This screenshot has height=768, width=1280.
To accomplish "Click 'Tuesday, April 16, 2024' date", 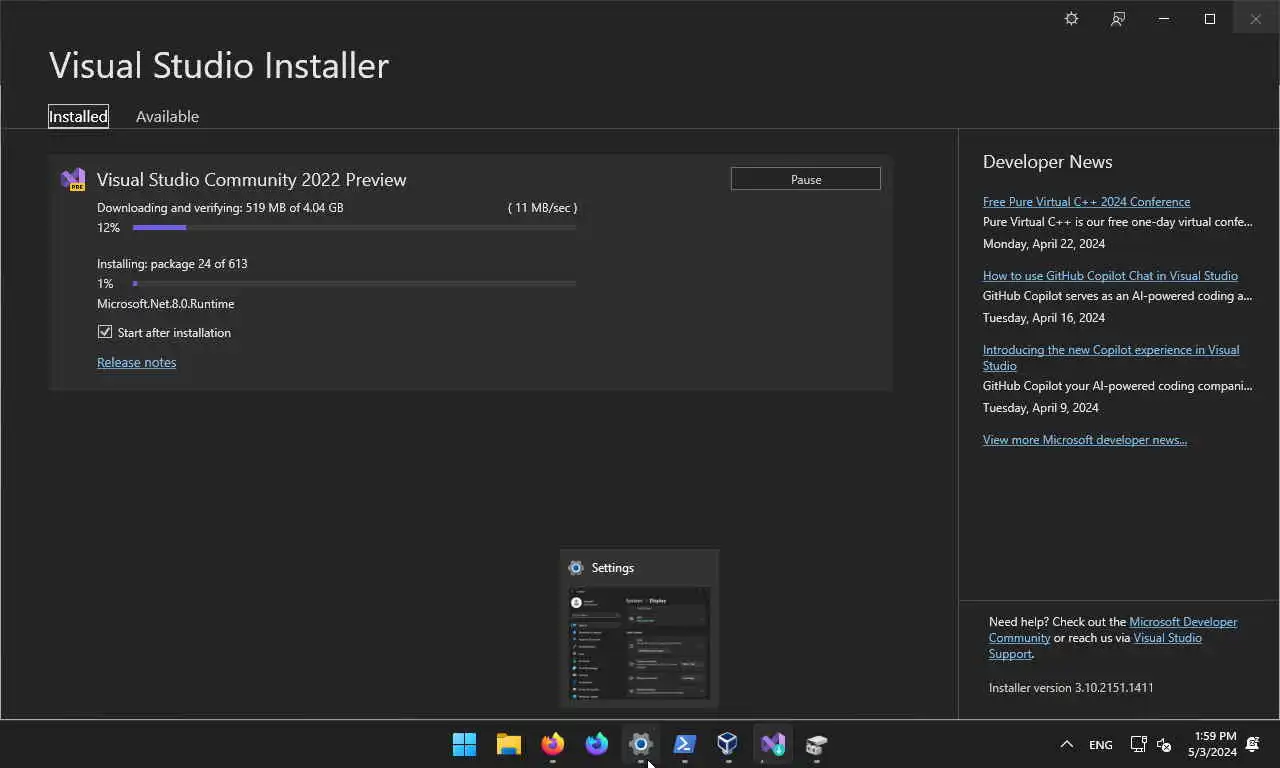I will pos(1044,318).
